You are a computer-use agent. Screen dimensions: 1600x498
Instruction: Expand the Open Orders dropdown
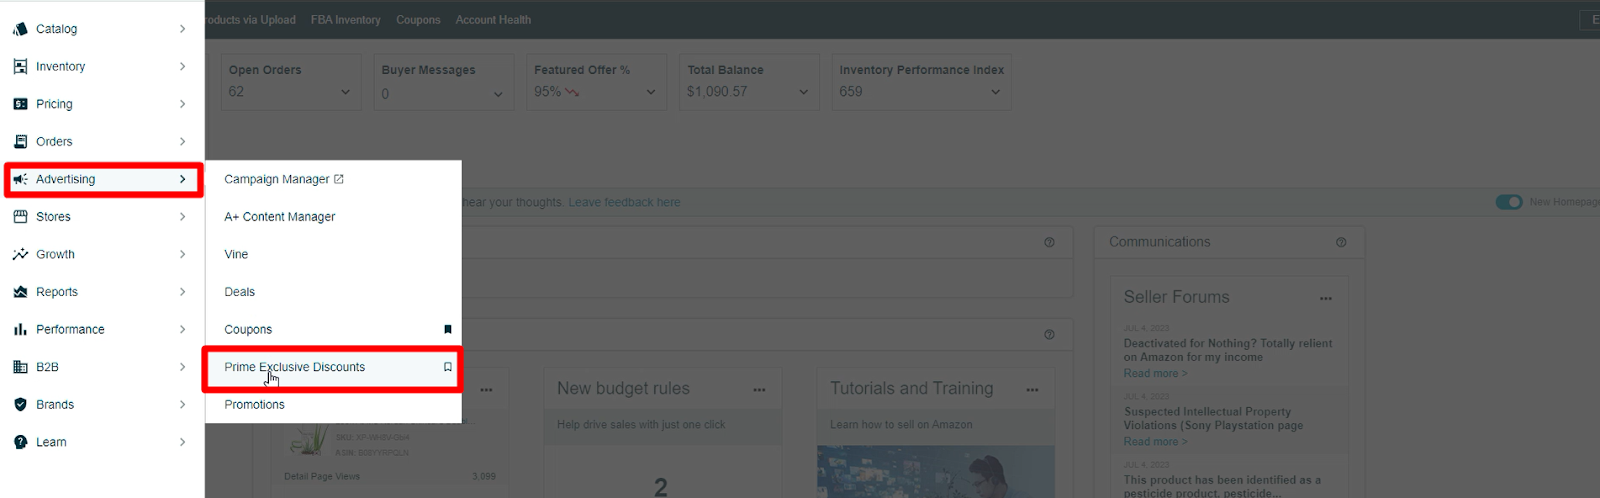tap(346, 92)
